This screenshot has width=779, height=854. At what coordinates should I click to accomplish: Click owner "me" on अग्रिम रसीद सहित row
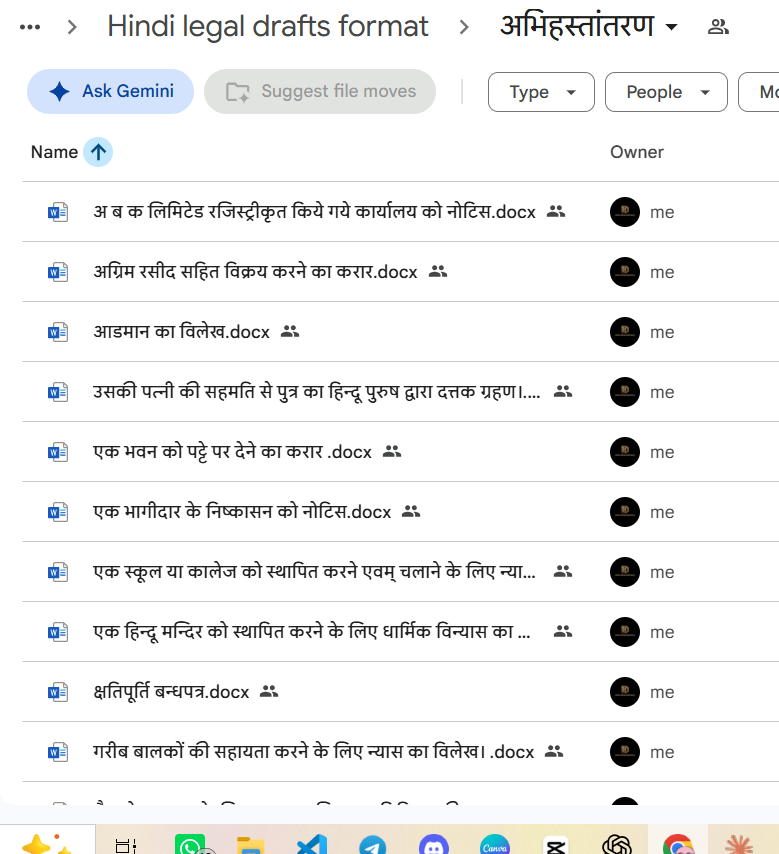(662, 272)
